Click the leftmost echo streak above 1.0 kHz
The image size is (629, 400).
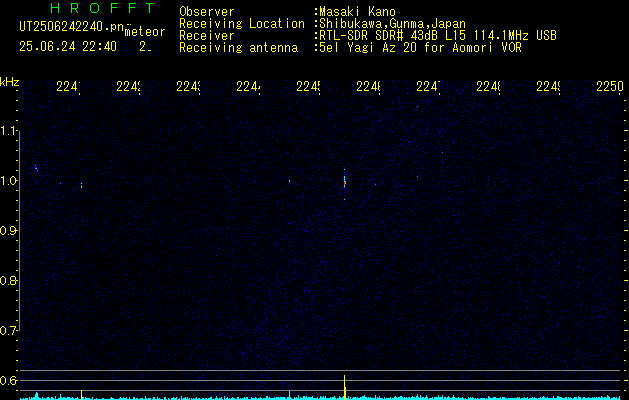[x=36, y=168]
